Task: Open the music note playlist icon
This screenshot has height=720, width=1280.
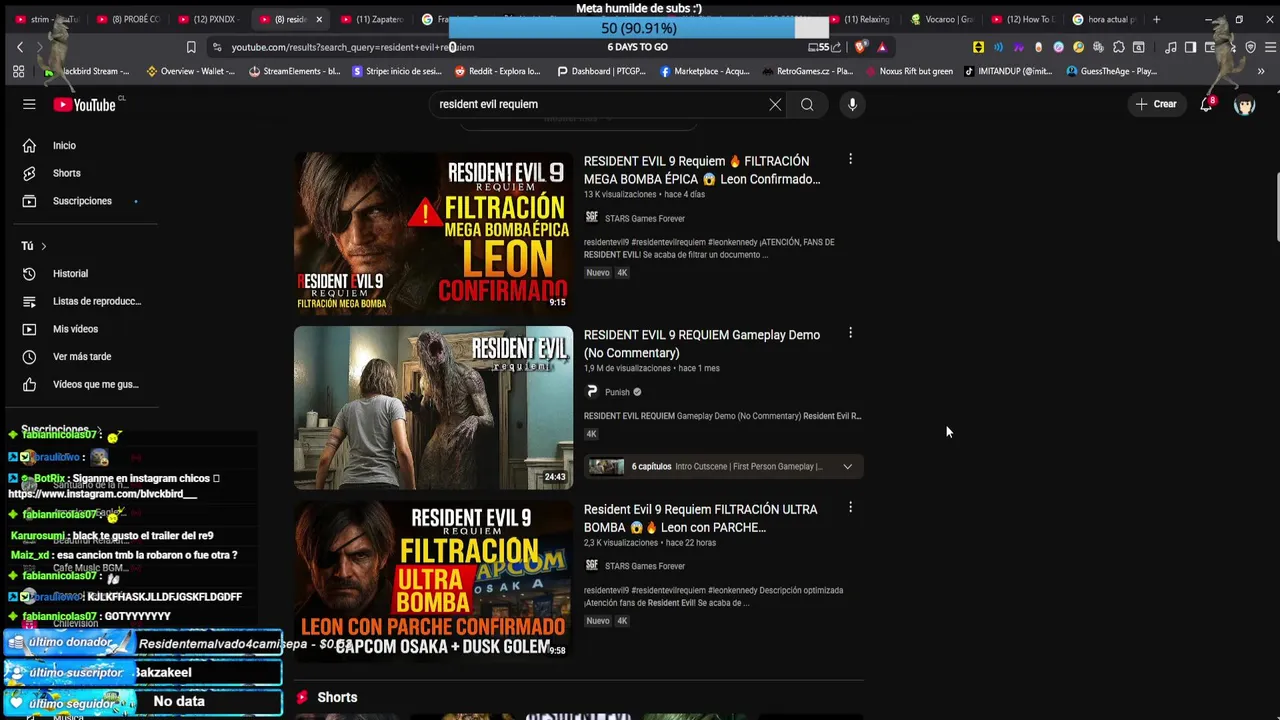Action: pos(1171,47)
